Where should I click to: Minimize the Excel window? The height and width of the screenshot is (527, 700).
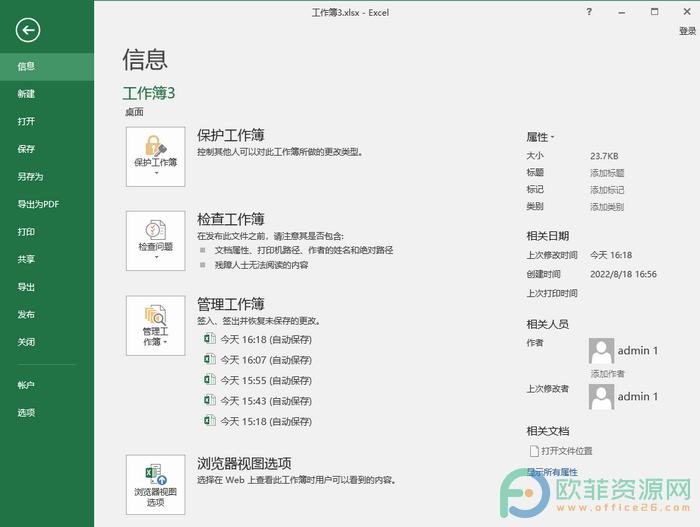(x=621, y=13)
